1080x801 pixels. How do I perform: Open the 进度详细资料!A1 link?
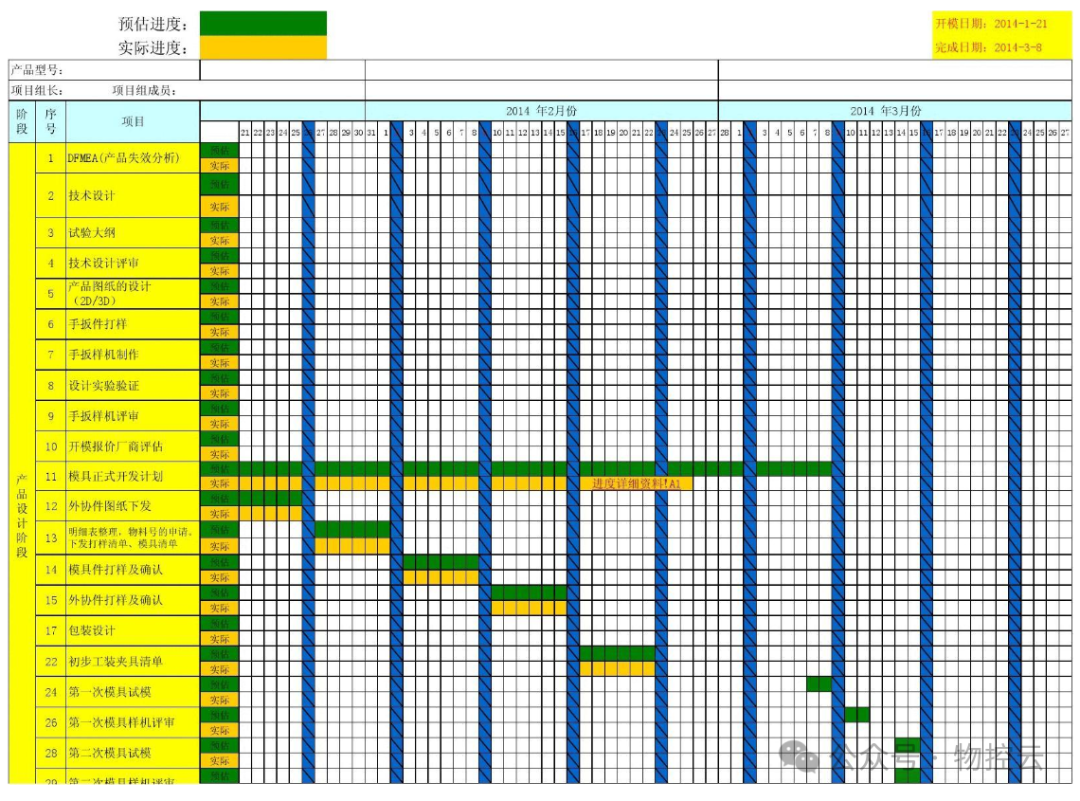pos(636,483)
